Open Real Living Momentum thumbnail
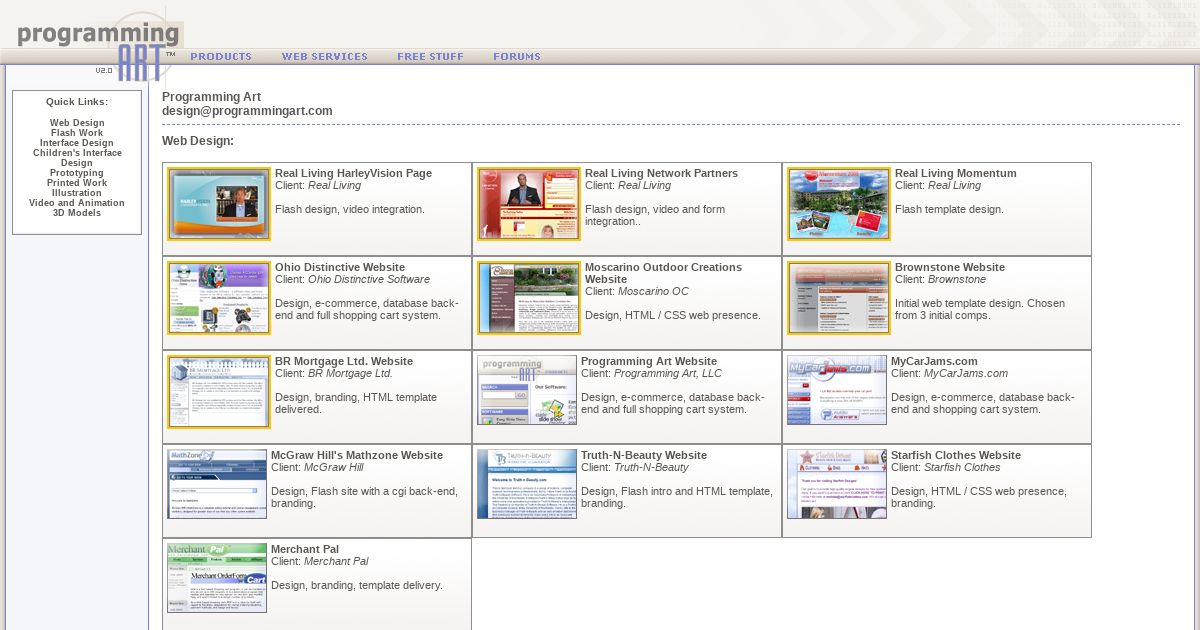 [839, 204]
